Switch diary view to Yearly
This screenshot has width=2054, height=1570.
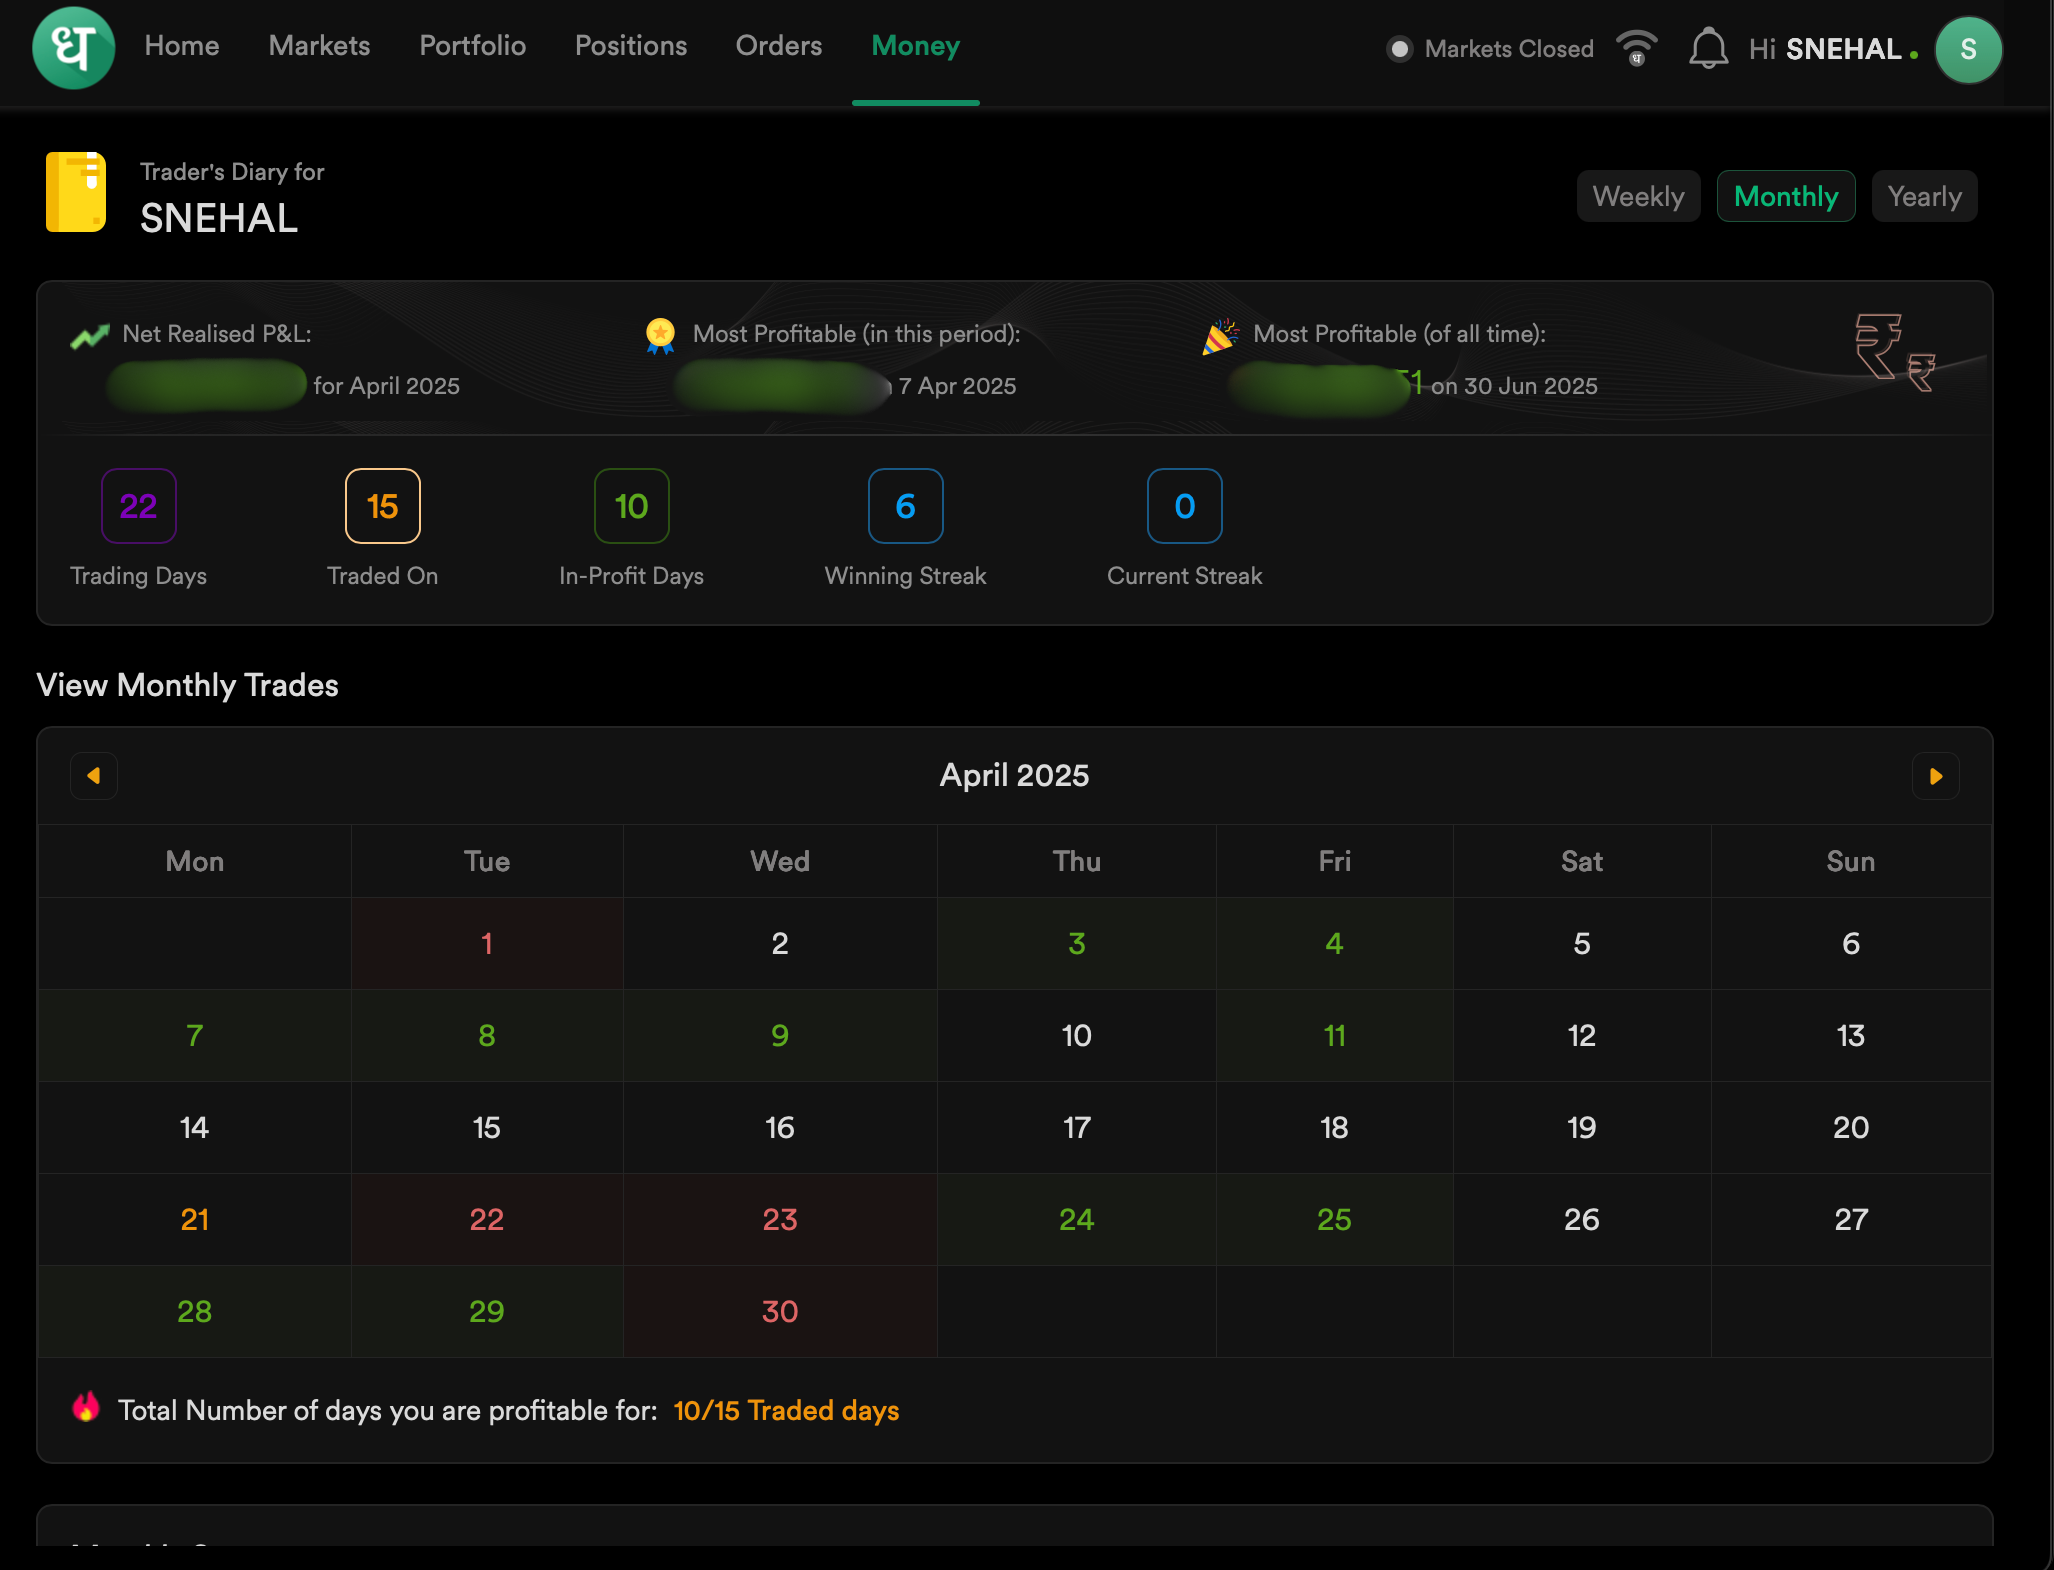1923,196
